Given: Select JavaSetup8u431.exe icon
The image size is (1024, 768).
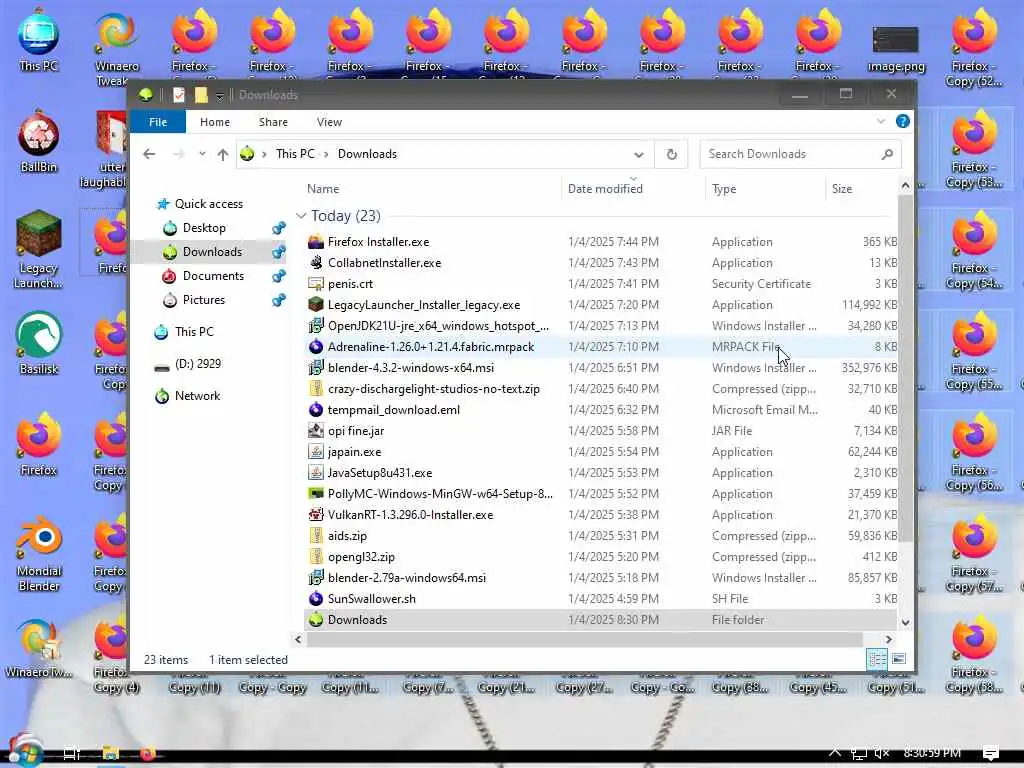Looking at the screenshot, I should coord(316,472).
